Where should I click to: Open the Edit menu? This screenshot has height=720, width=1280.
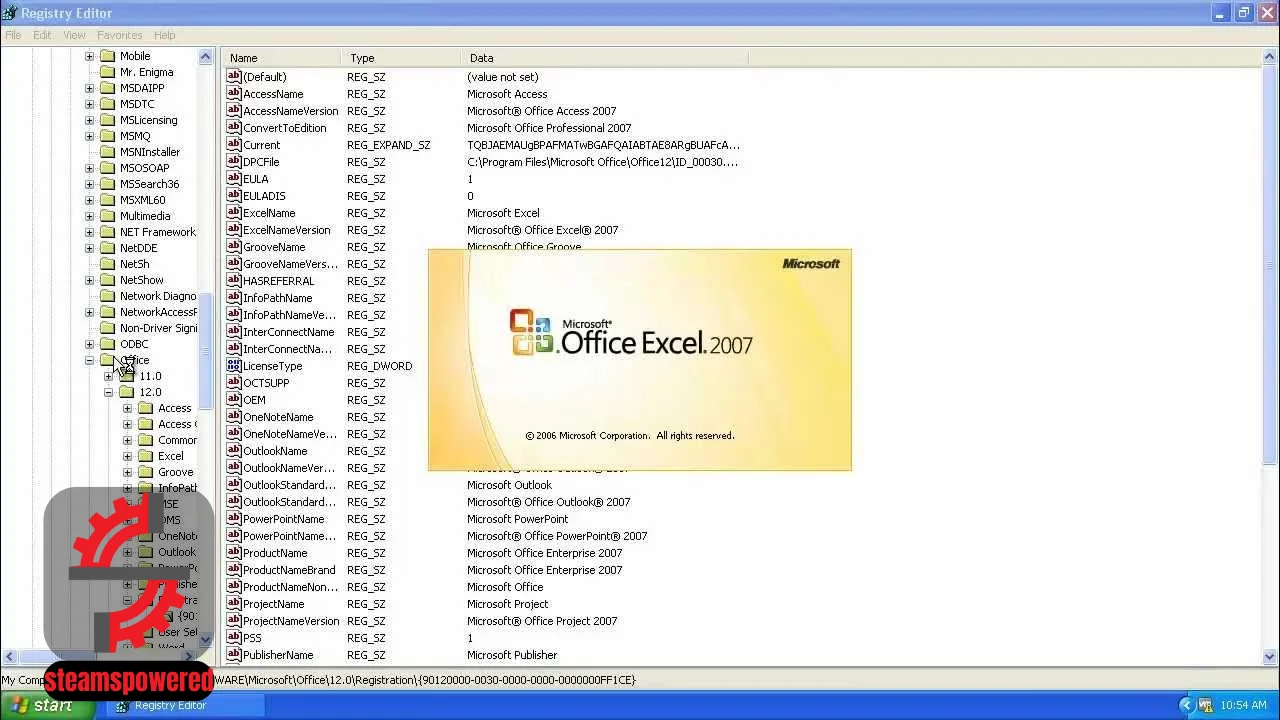pos(42,35)
